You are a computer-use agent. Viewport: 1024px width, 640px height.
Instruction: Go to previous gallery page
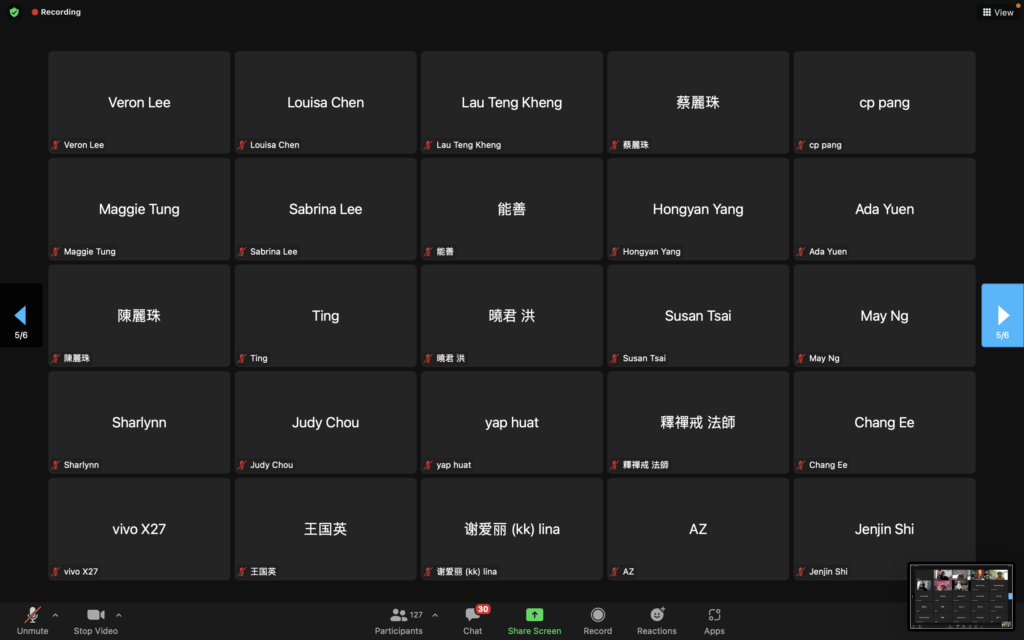point(21,316)
